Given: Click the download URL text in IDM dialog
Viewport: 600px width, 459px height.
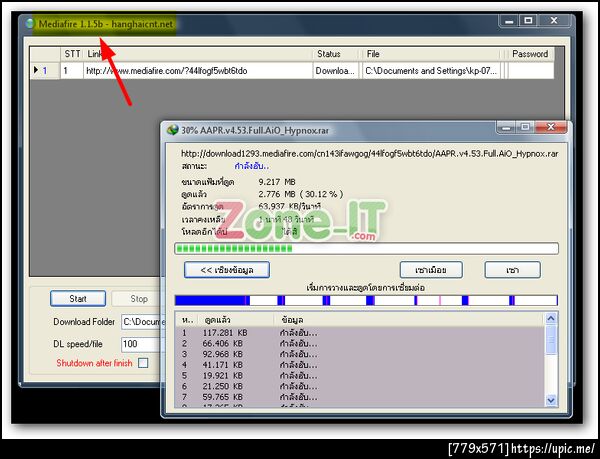Looking at the screenshot, I should 369,154.
